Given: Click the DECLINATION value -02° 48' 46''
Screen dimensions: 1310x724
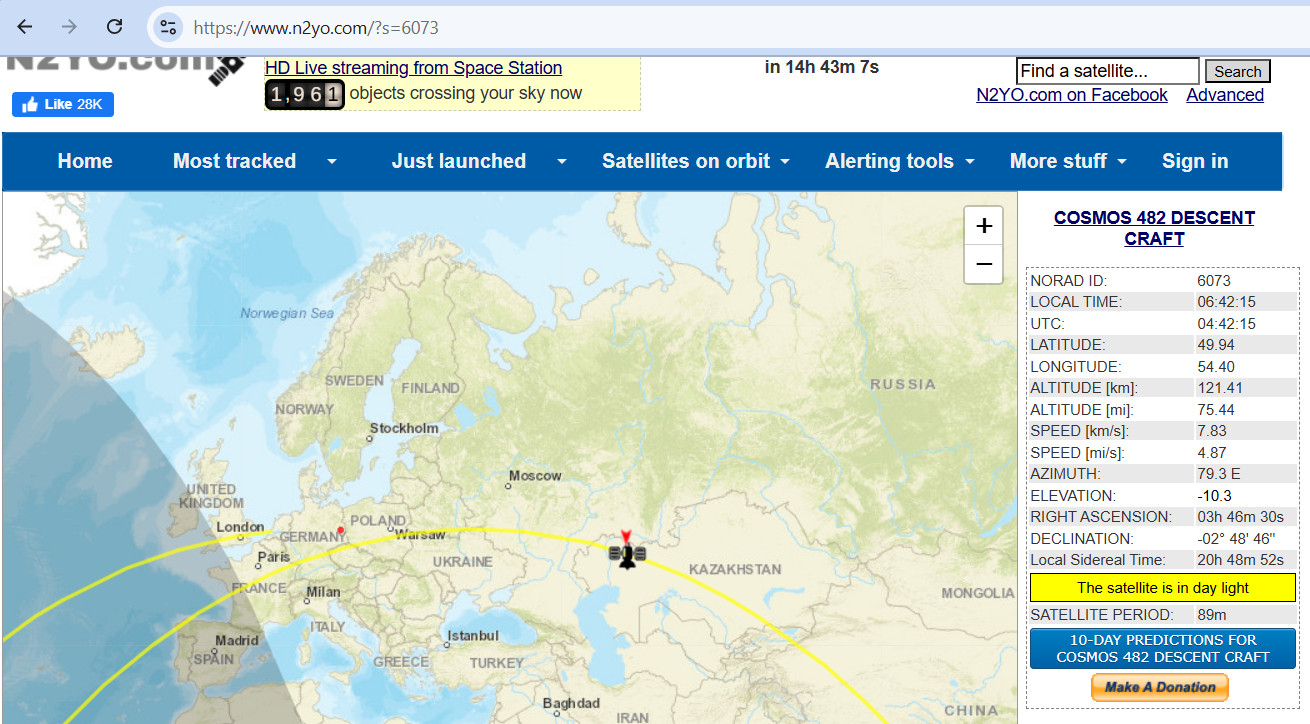Looking at the screenshot, I should (x=1236, y=538).
